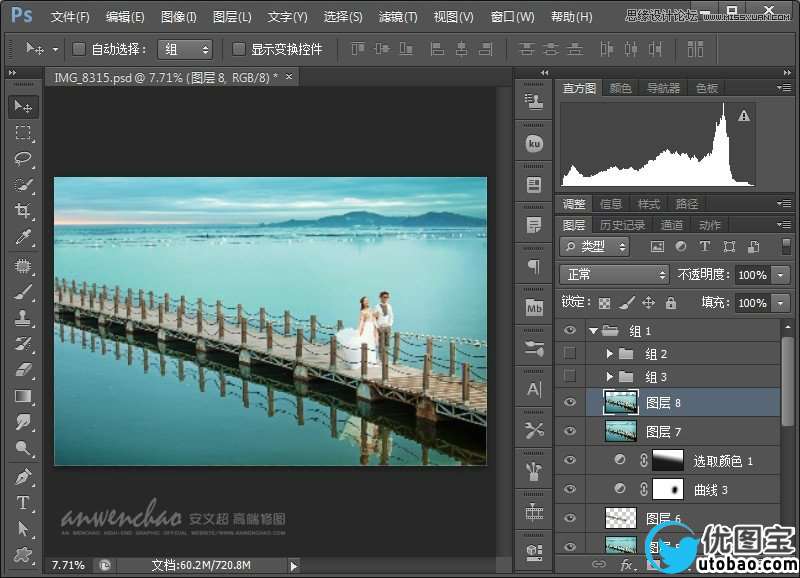Select the Horizontal Type tool

pos(23,503)
